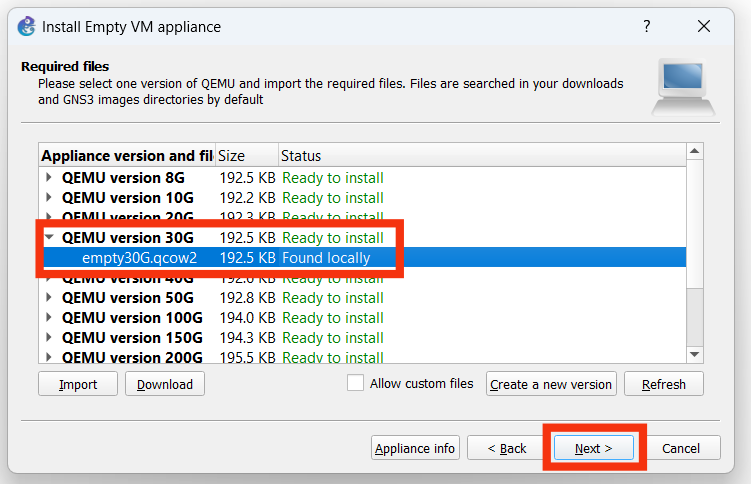Click the scrollbar down arrow in list
751x484 pixels.
(694, 353)
